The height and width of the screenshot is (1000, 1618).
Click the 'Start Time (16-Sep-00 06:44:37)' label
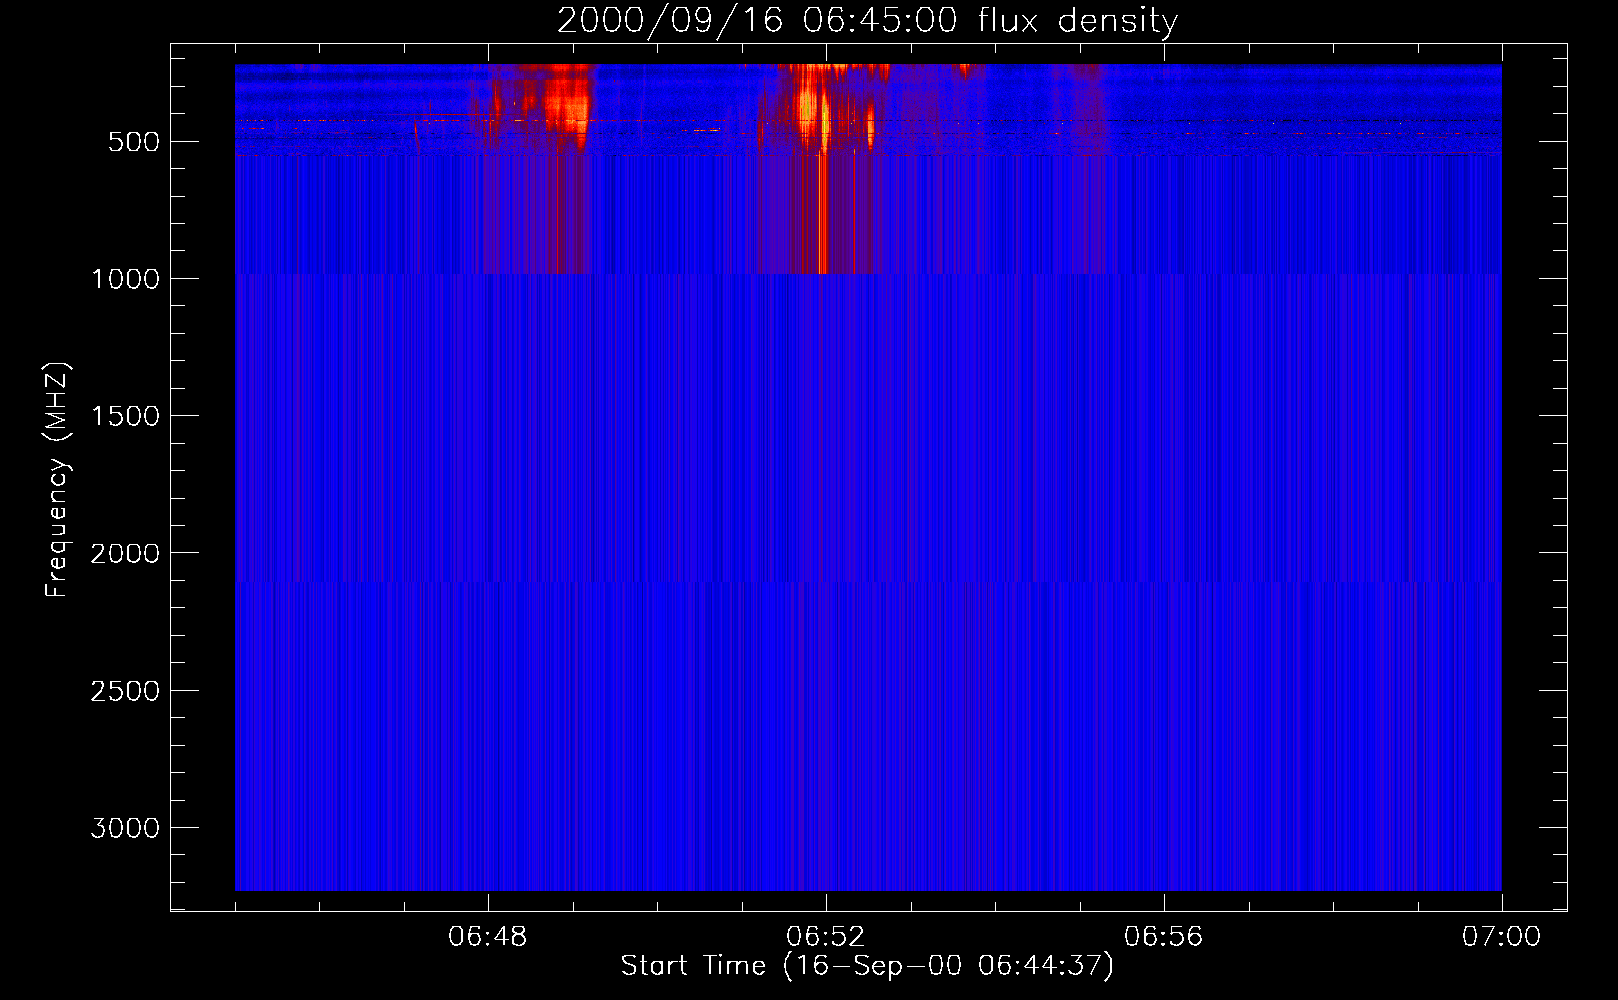click(x=867, y=966)
